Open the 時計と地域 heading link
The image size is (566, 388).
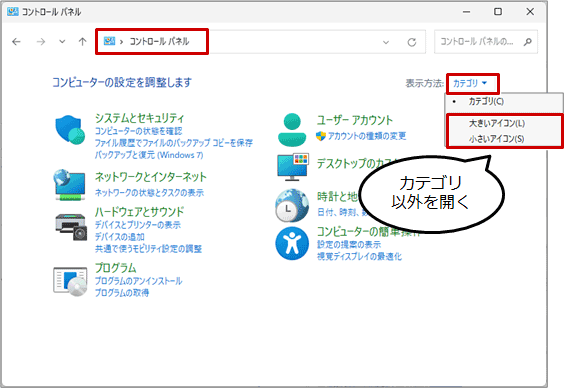338,197
